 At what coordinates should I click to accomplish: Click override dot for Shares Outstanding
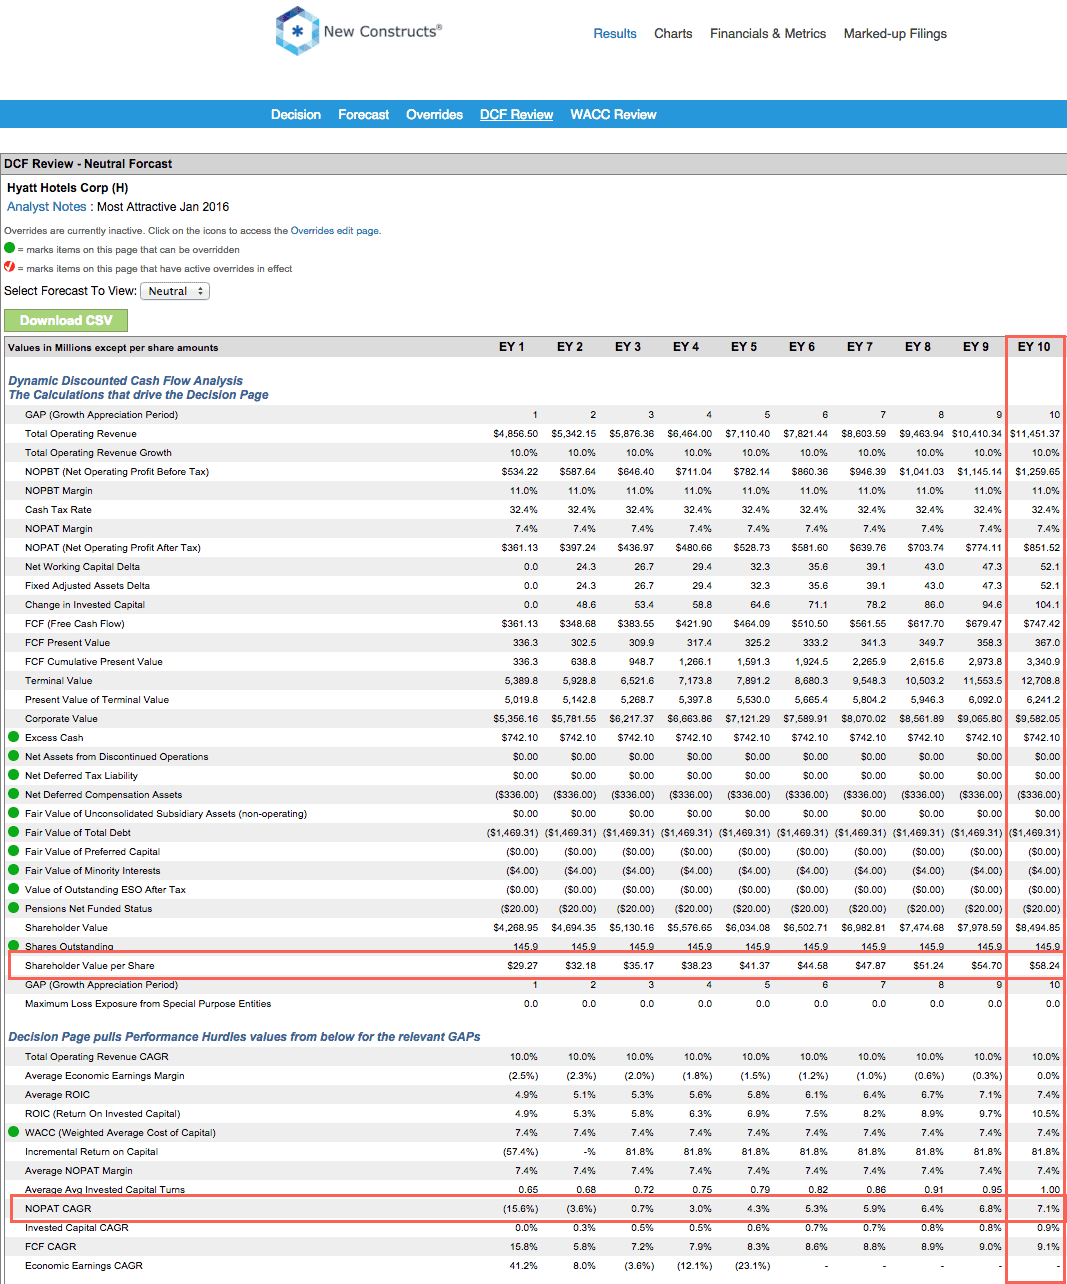click(x=14, y=945)
